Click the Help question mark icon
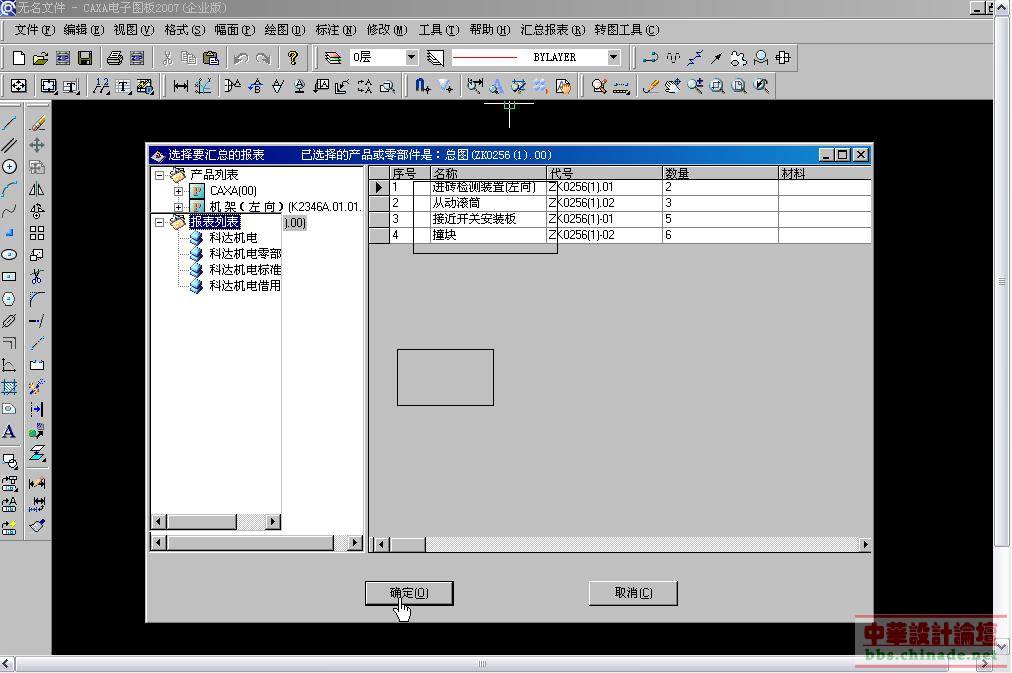 [x=292, y=58]
